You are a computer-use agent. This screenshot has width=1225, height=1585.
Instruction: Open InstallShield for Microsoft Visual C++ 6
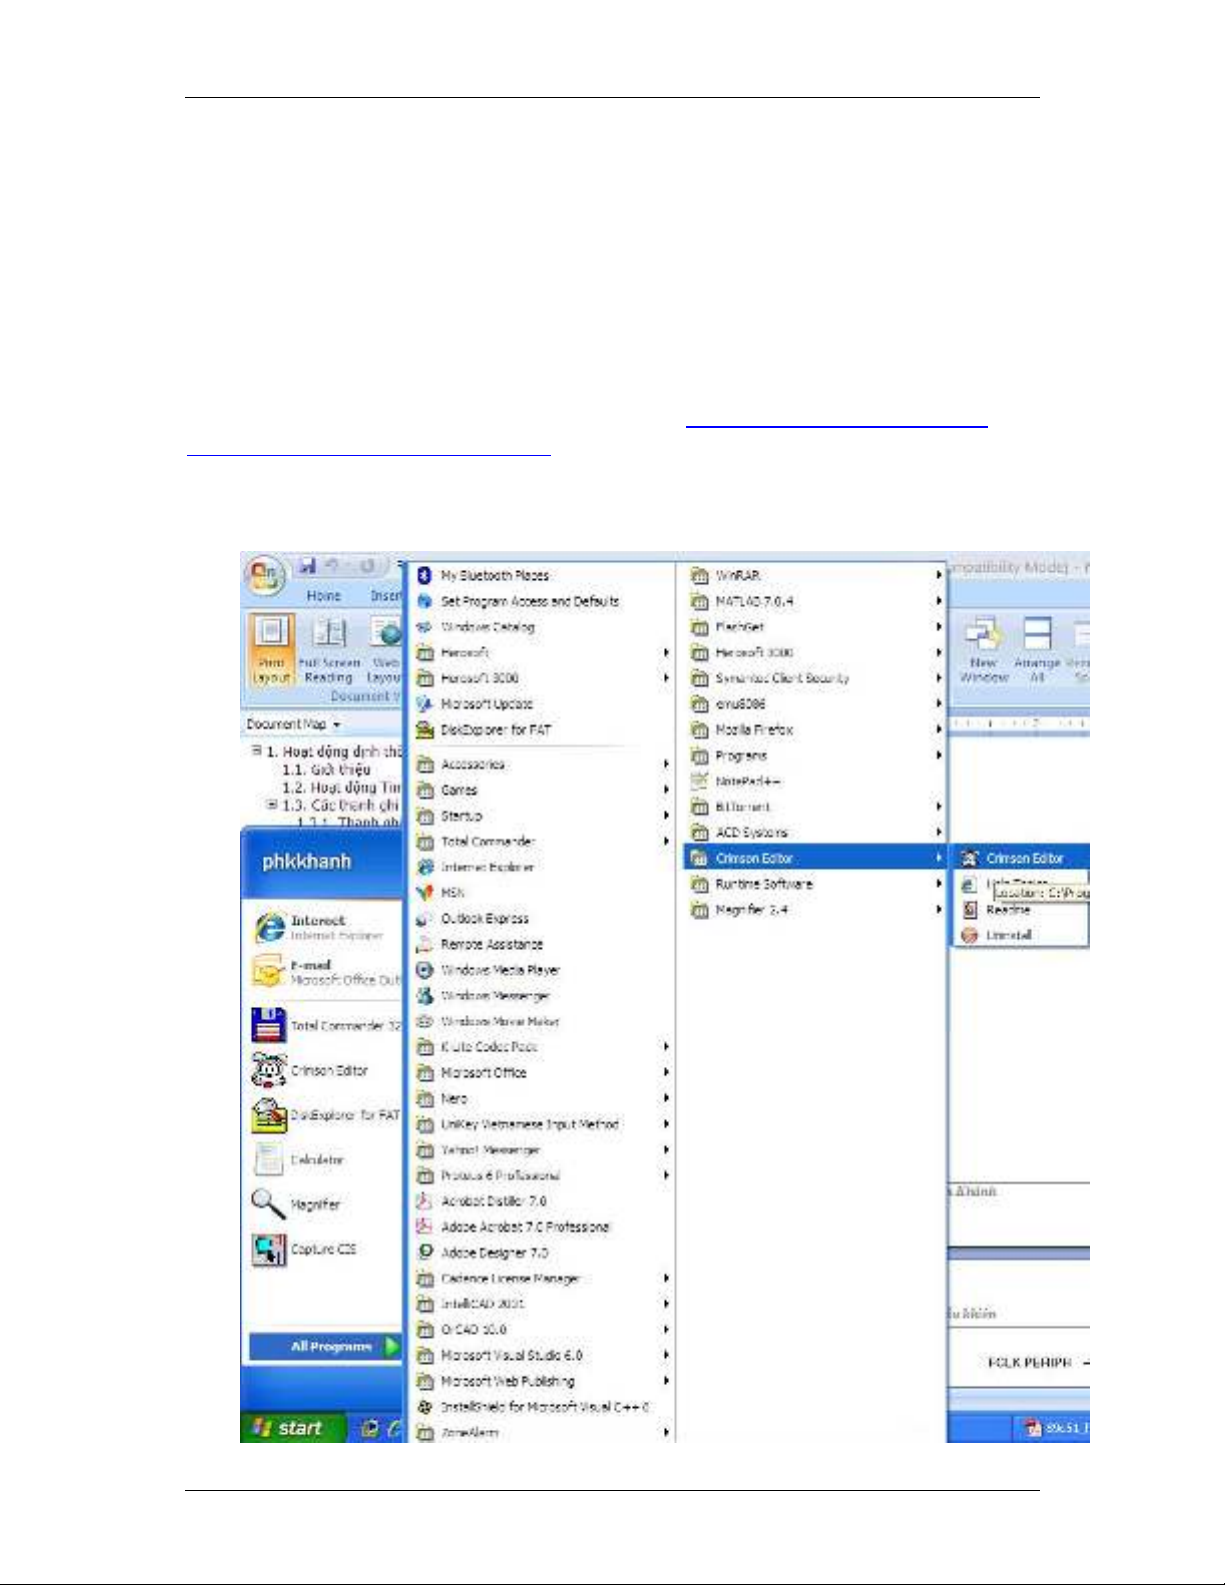533,1407
